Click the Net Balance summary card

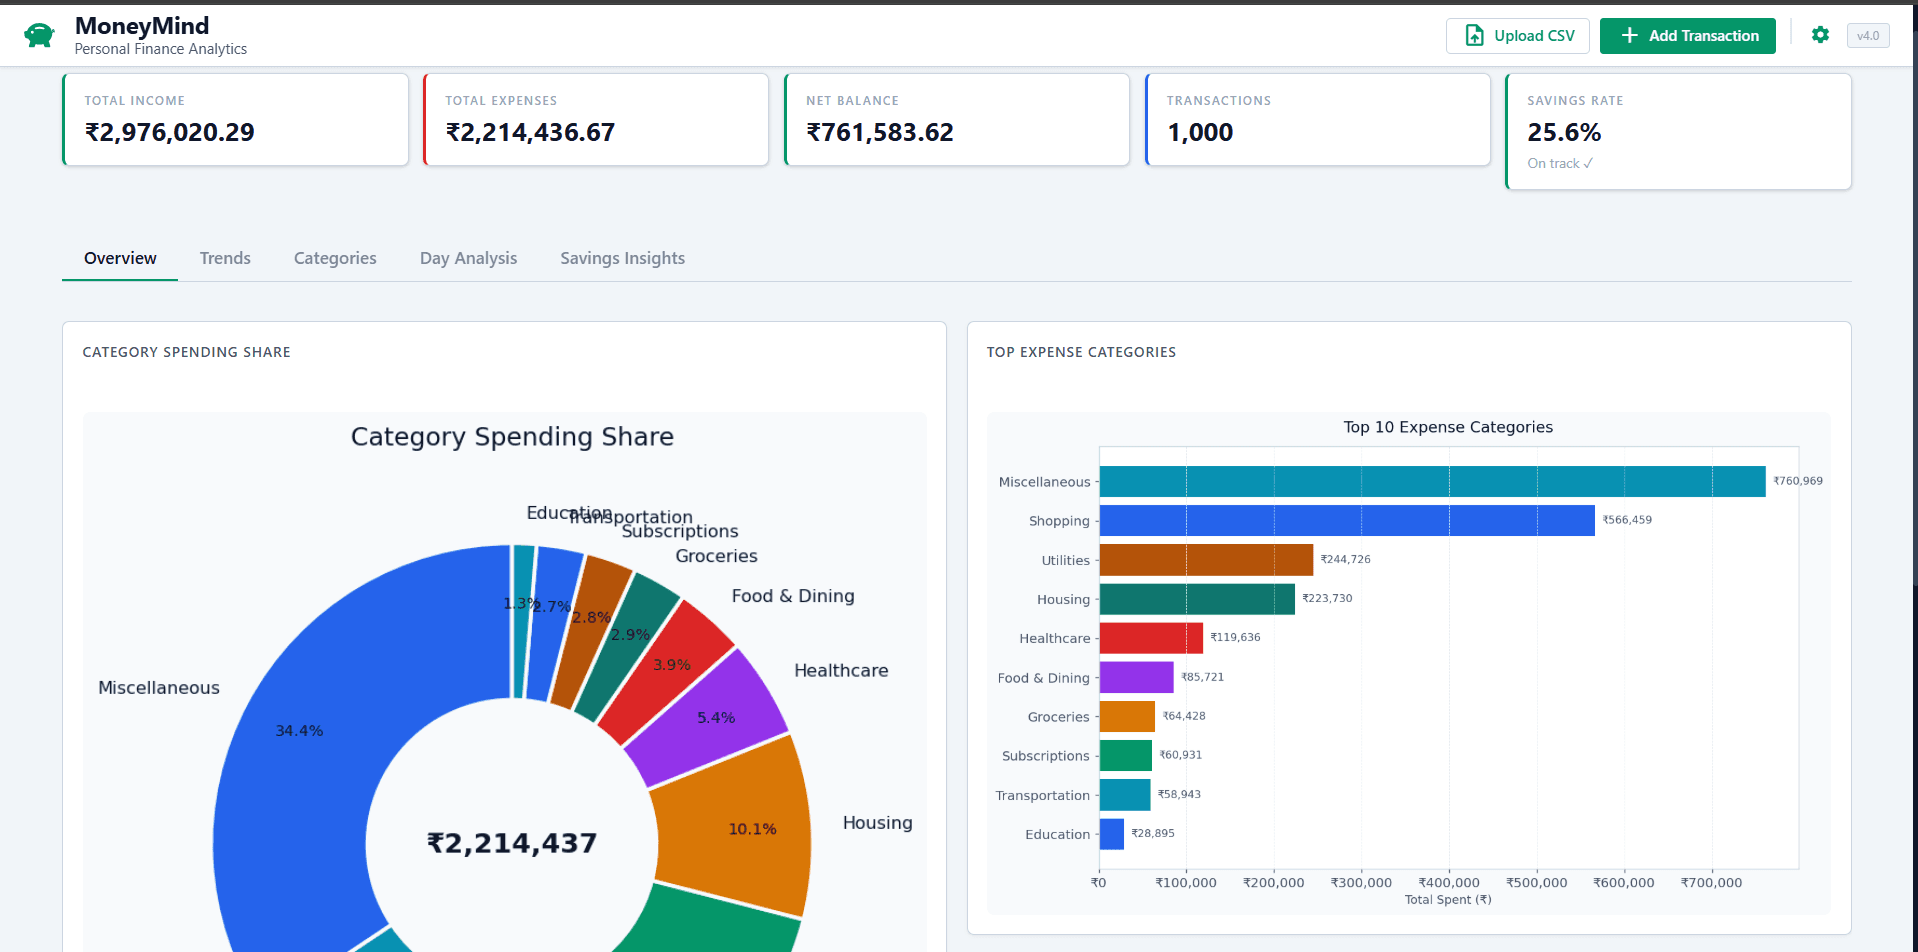tap(956, 119)
